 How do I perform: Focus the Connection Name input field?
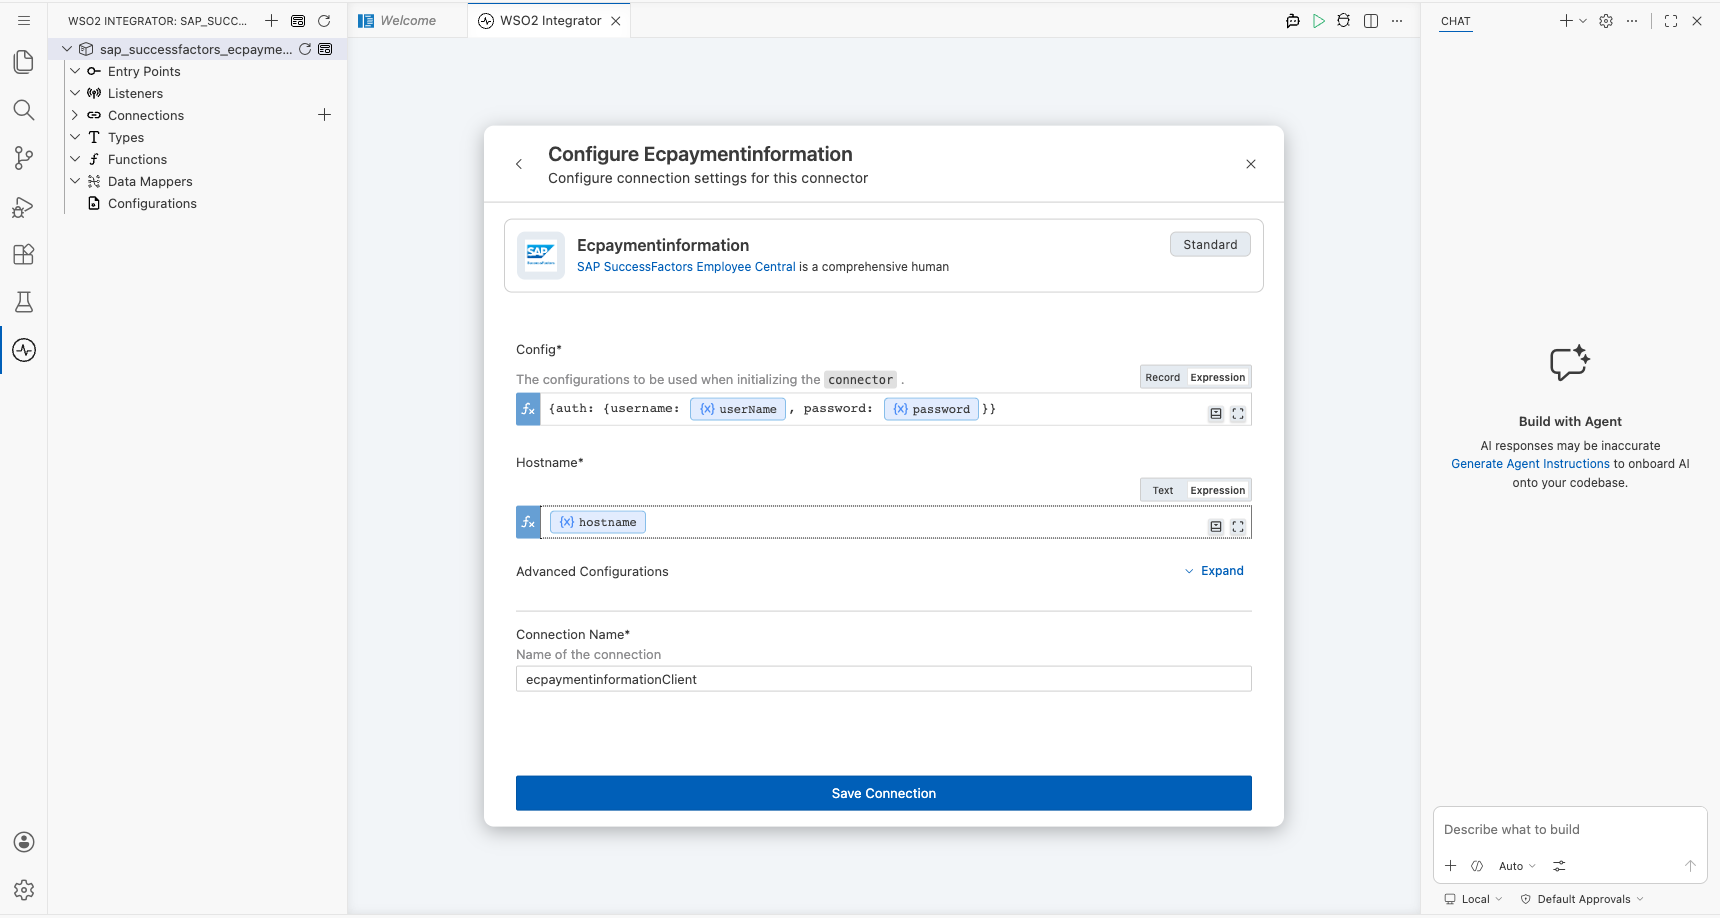(884, 679)
